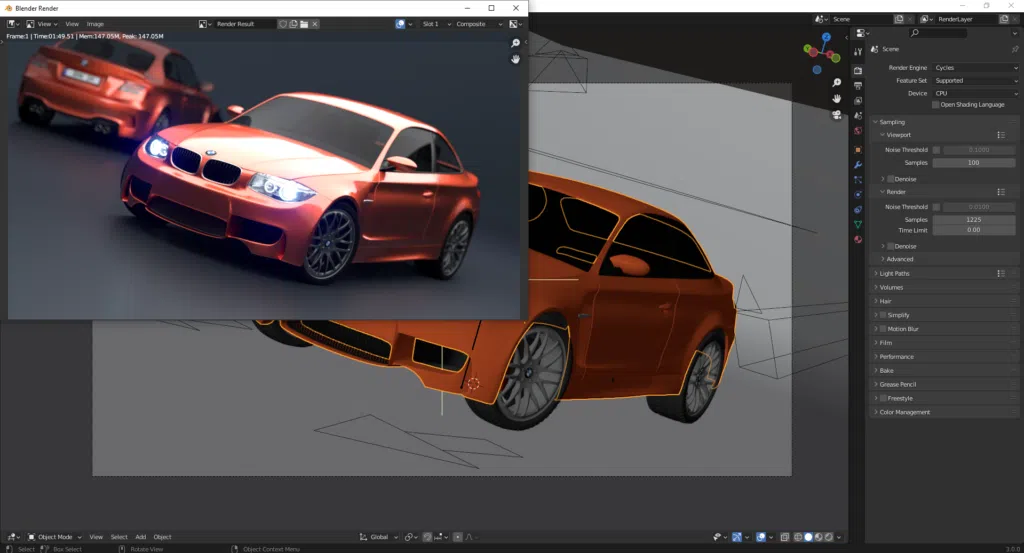This screenshot has width=1024, height=553.
Task: Click the render Samples field showing 1225
Action: [973, 219]
